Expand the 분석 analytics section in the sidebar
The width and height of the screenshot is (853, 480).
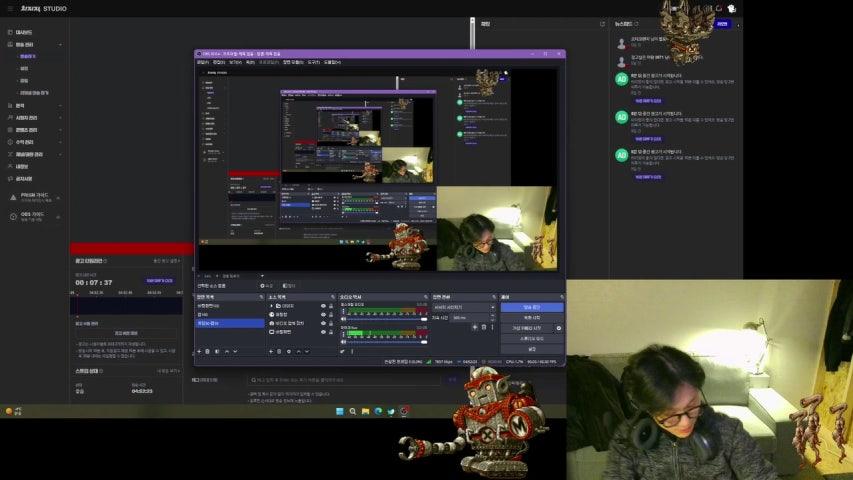[60, 106]
